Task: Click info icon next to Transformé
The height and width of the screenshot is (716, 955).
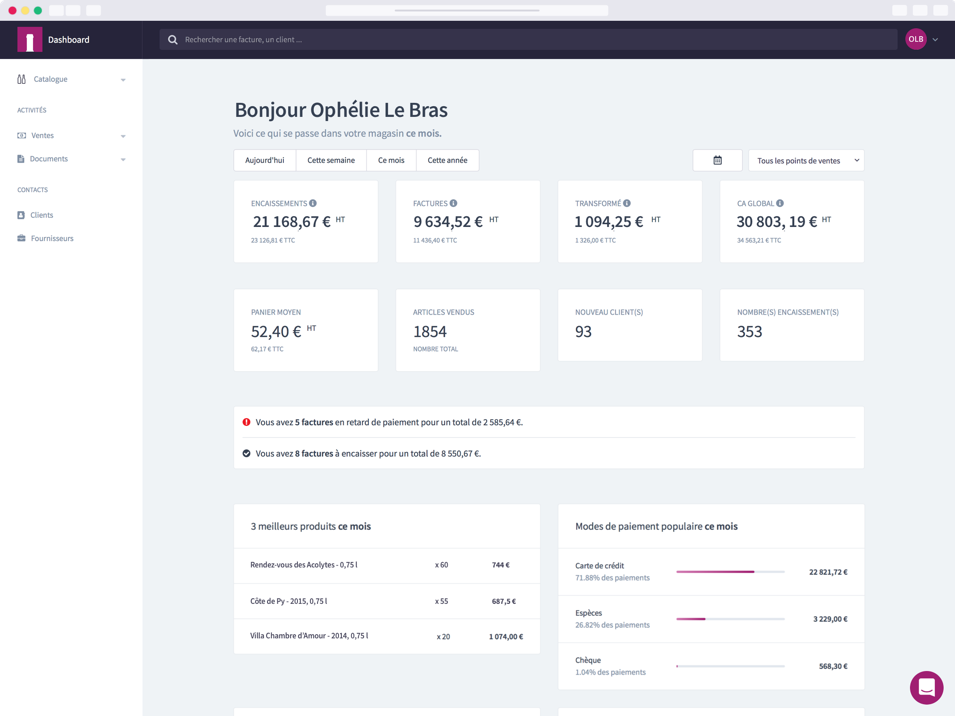Action: click(x=627, y=203)
